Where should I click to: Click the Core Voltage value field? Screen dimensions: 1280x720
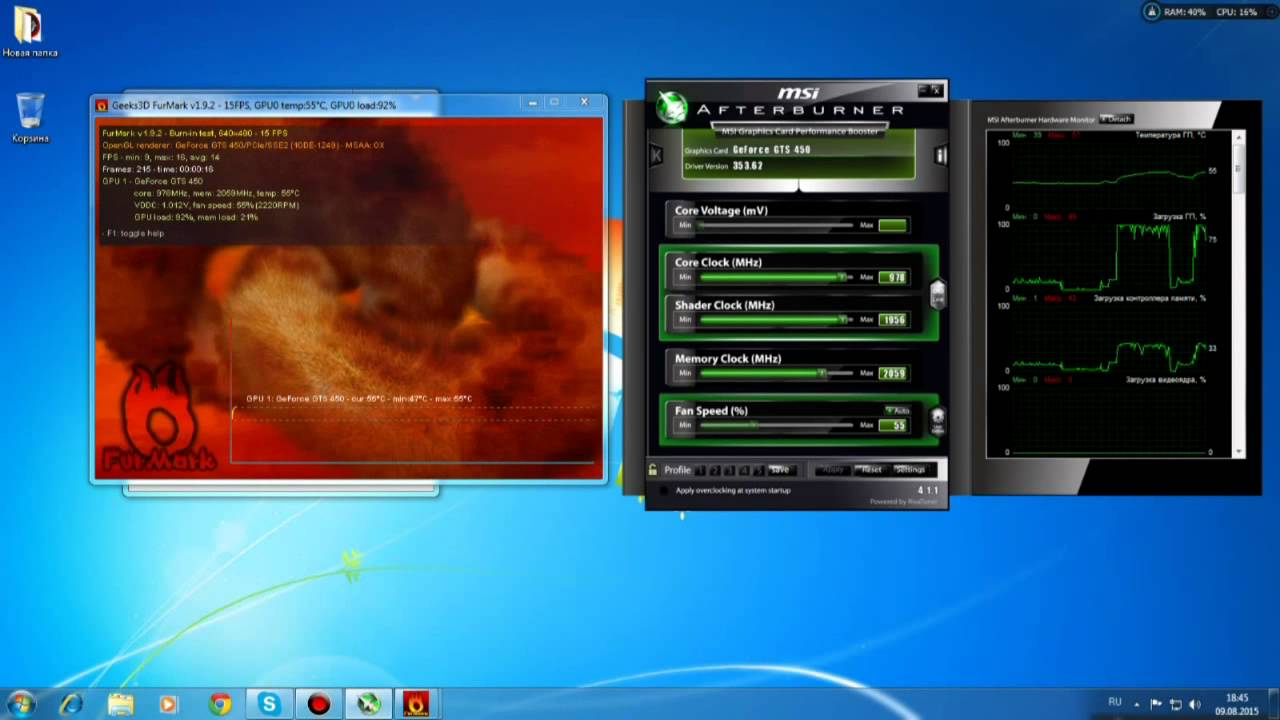click(893, 226)
